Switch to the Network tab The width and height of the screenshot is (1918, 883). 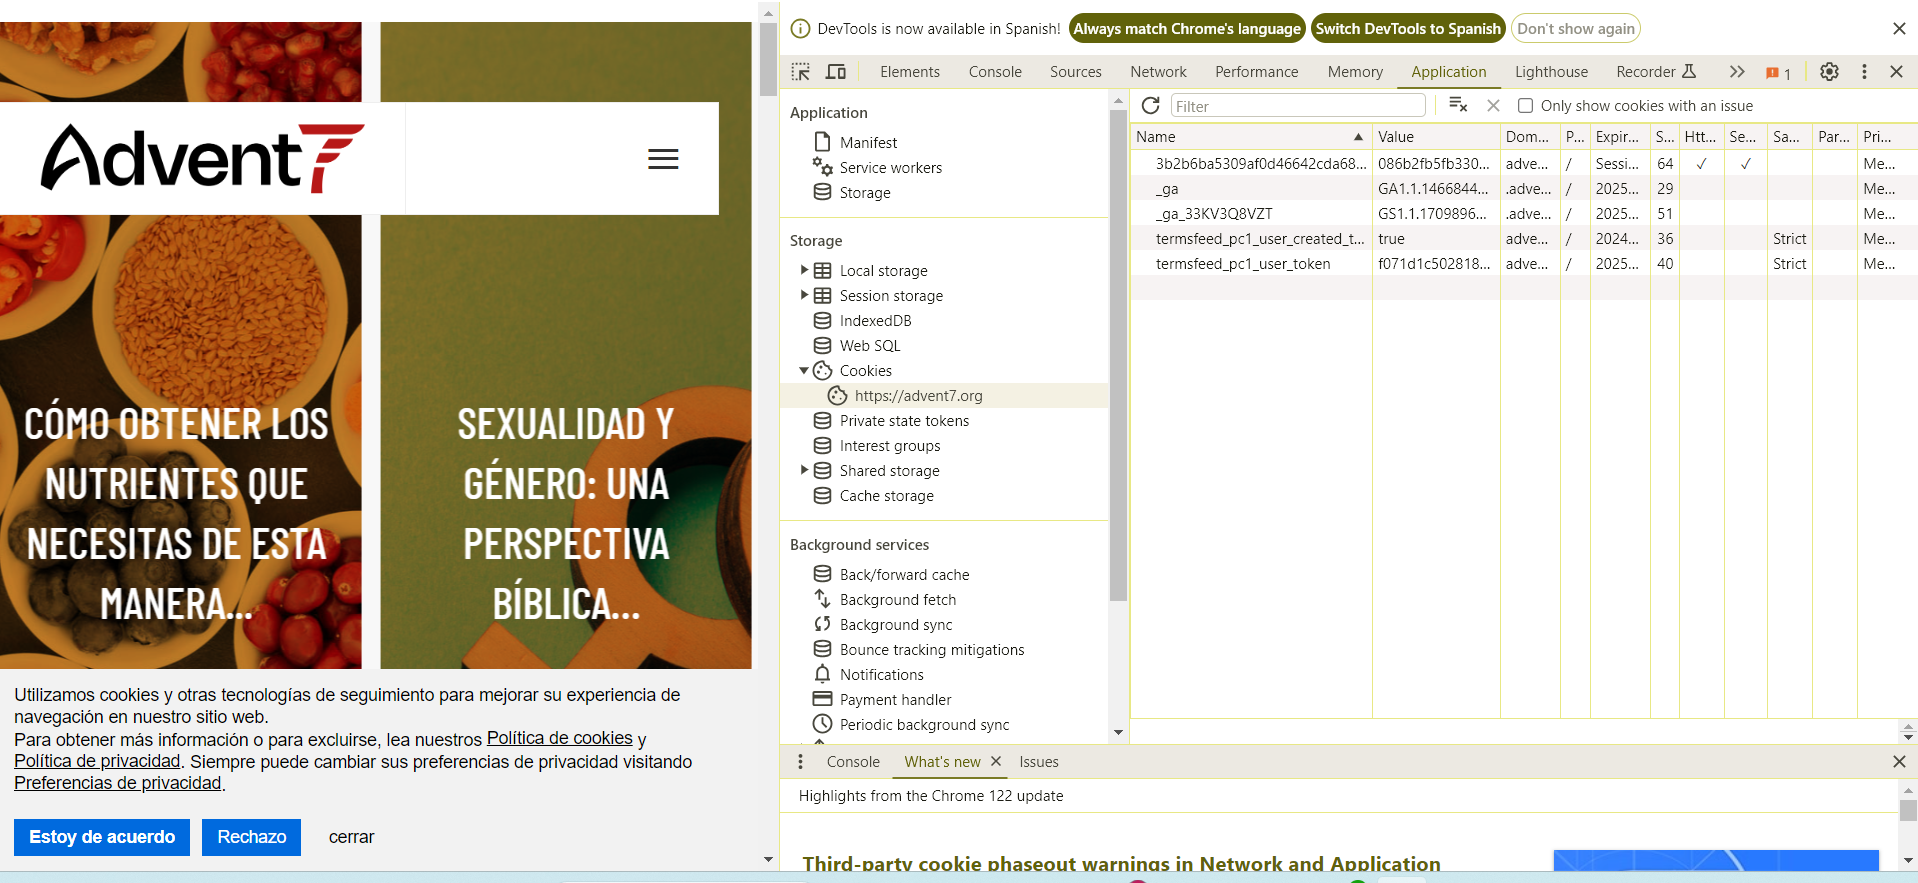tap(1158, 72)
